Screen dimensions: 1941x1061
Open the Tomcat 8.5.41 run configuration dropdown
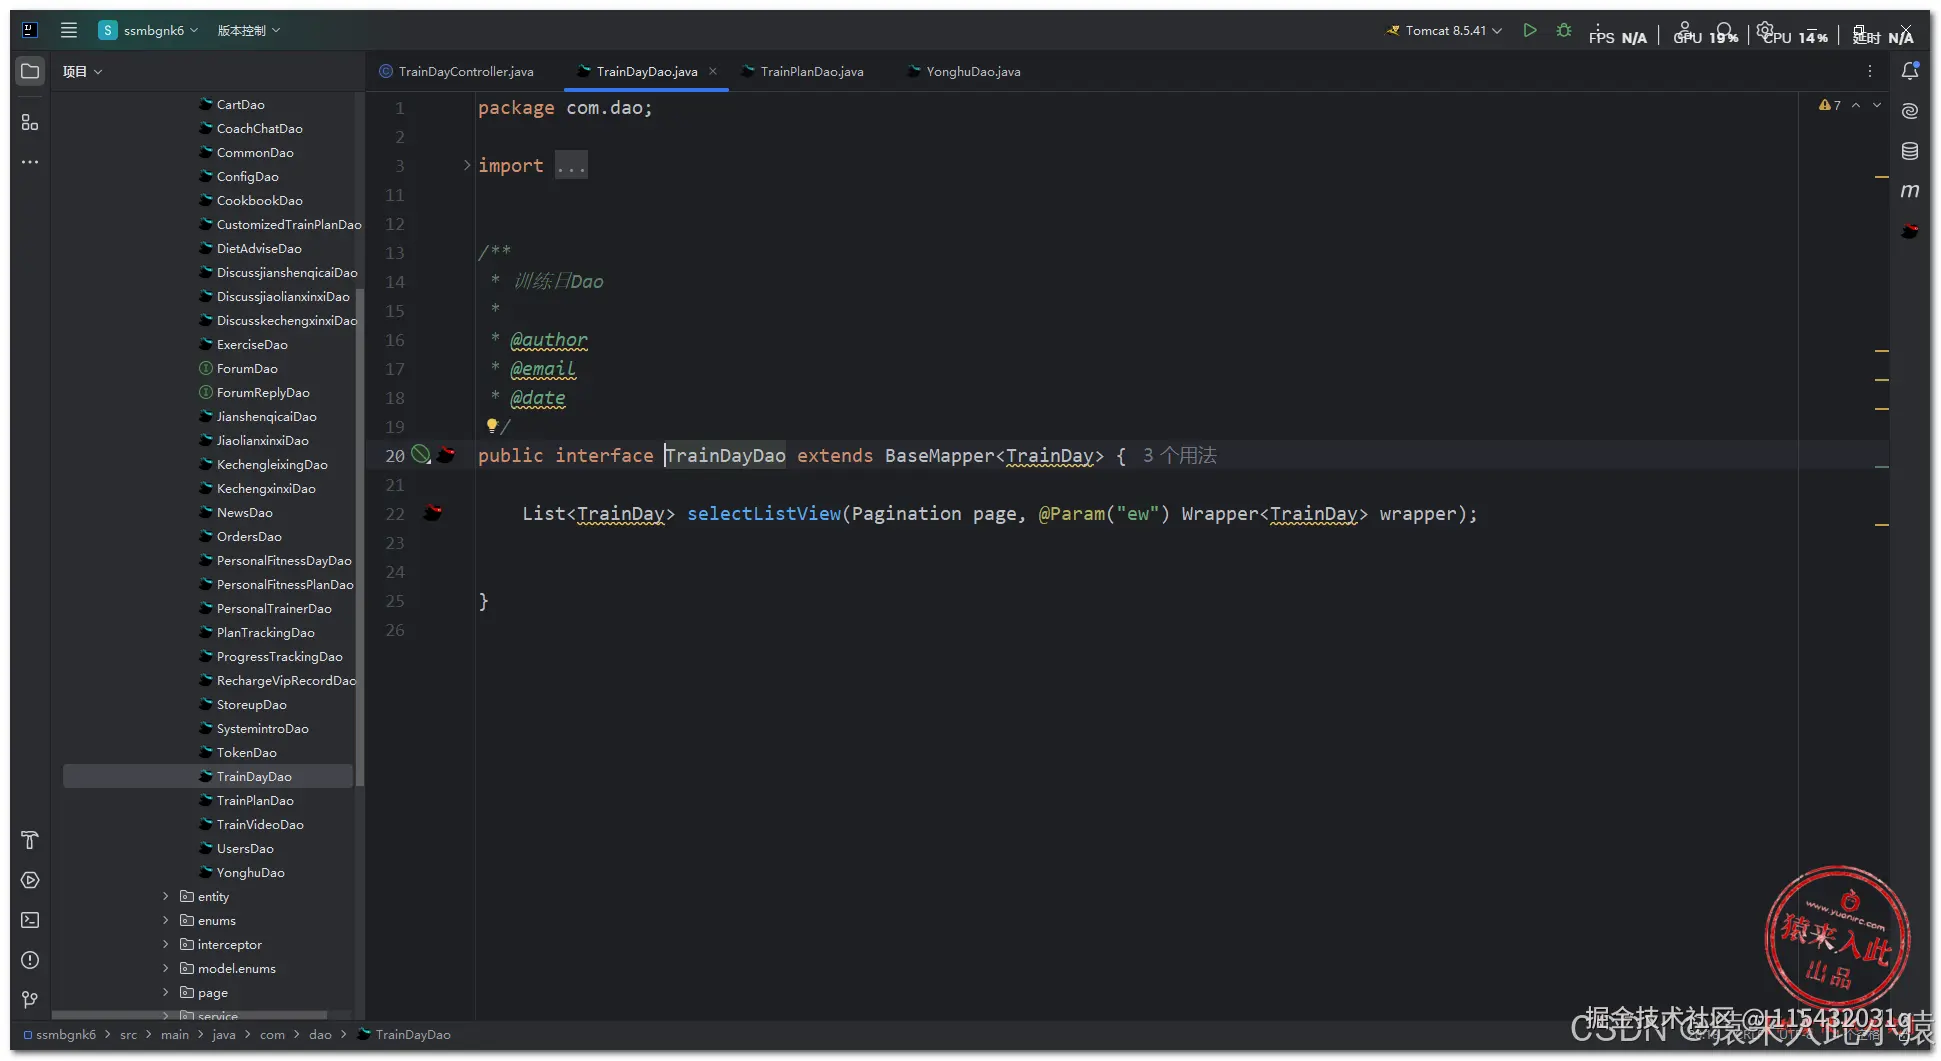[1446, 31]
